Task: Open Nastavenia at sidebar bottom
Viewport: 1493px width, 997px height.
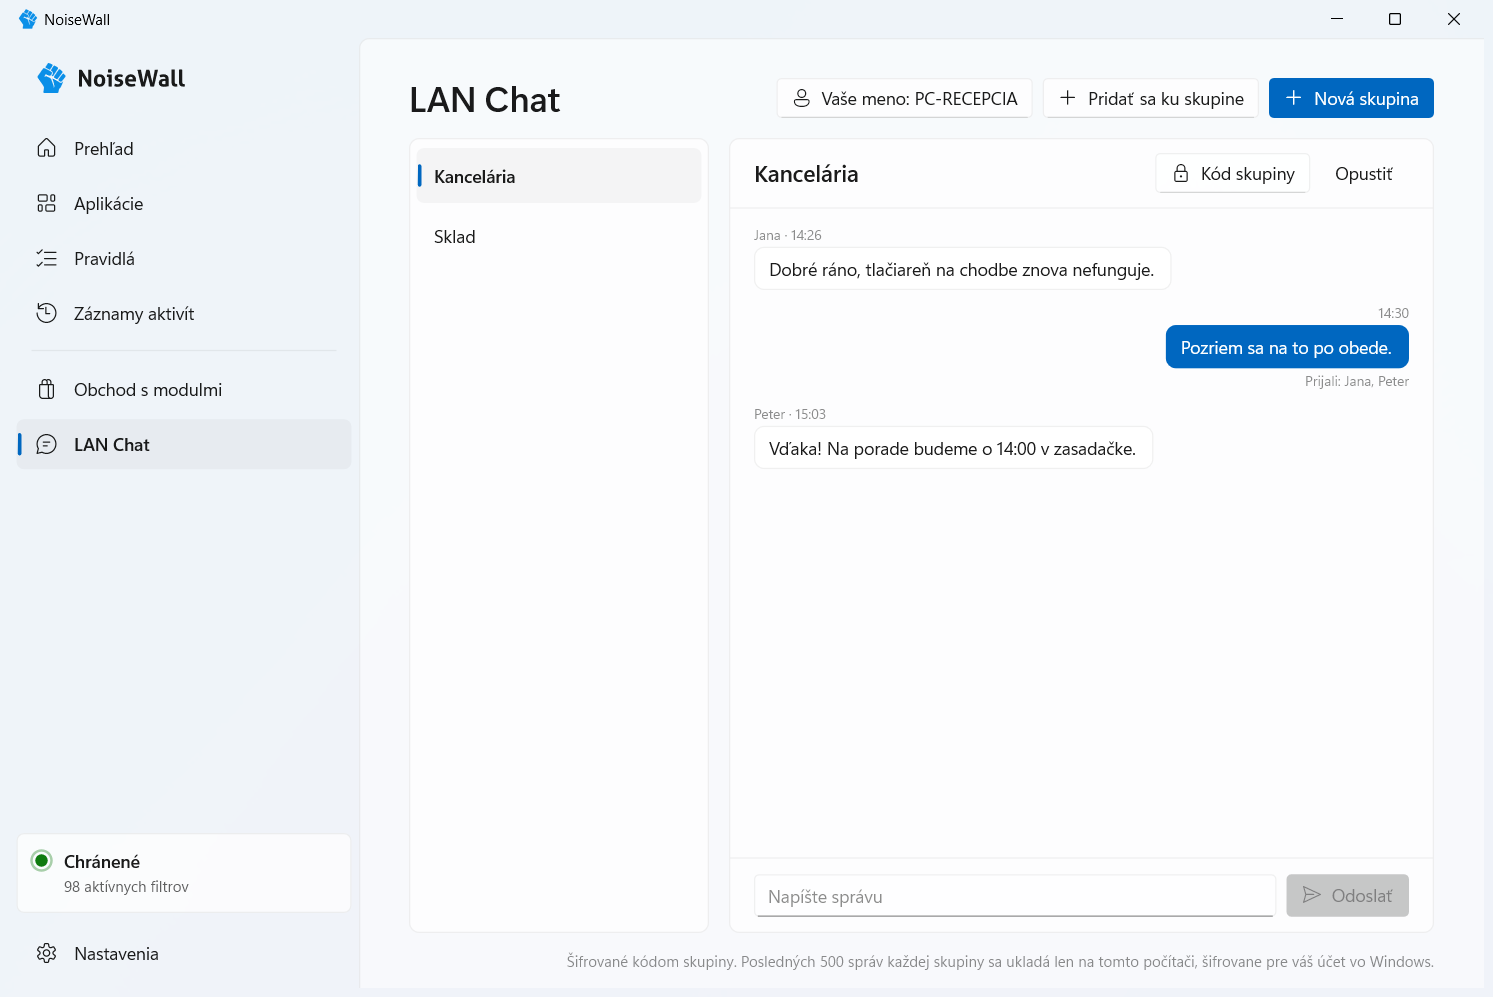Action: [x=184, y=954]
